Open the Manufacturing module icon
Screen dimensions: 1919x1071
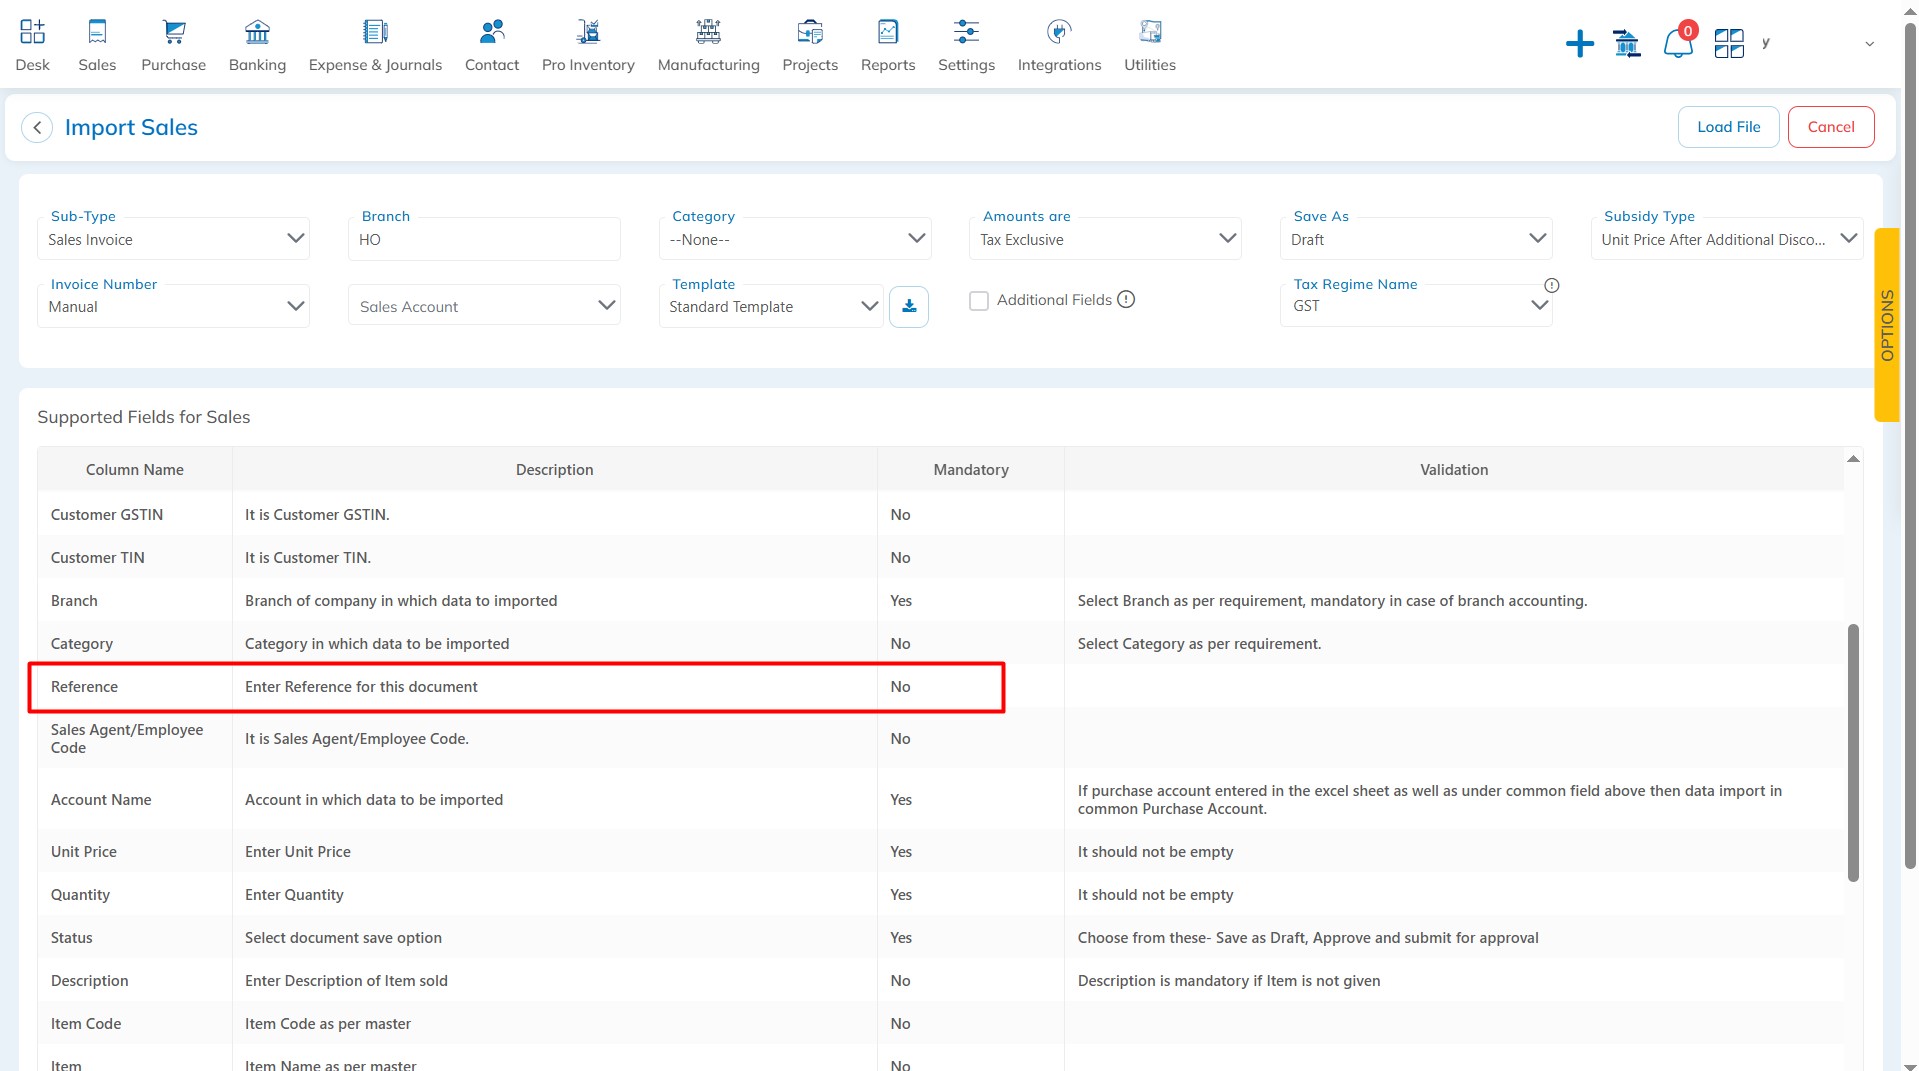pyautogui.click(x=708, y=32)
